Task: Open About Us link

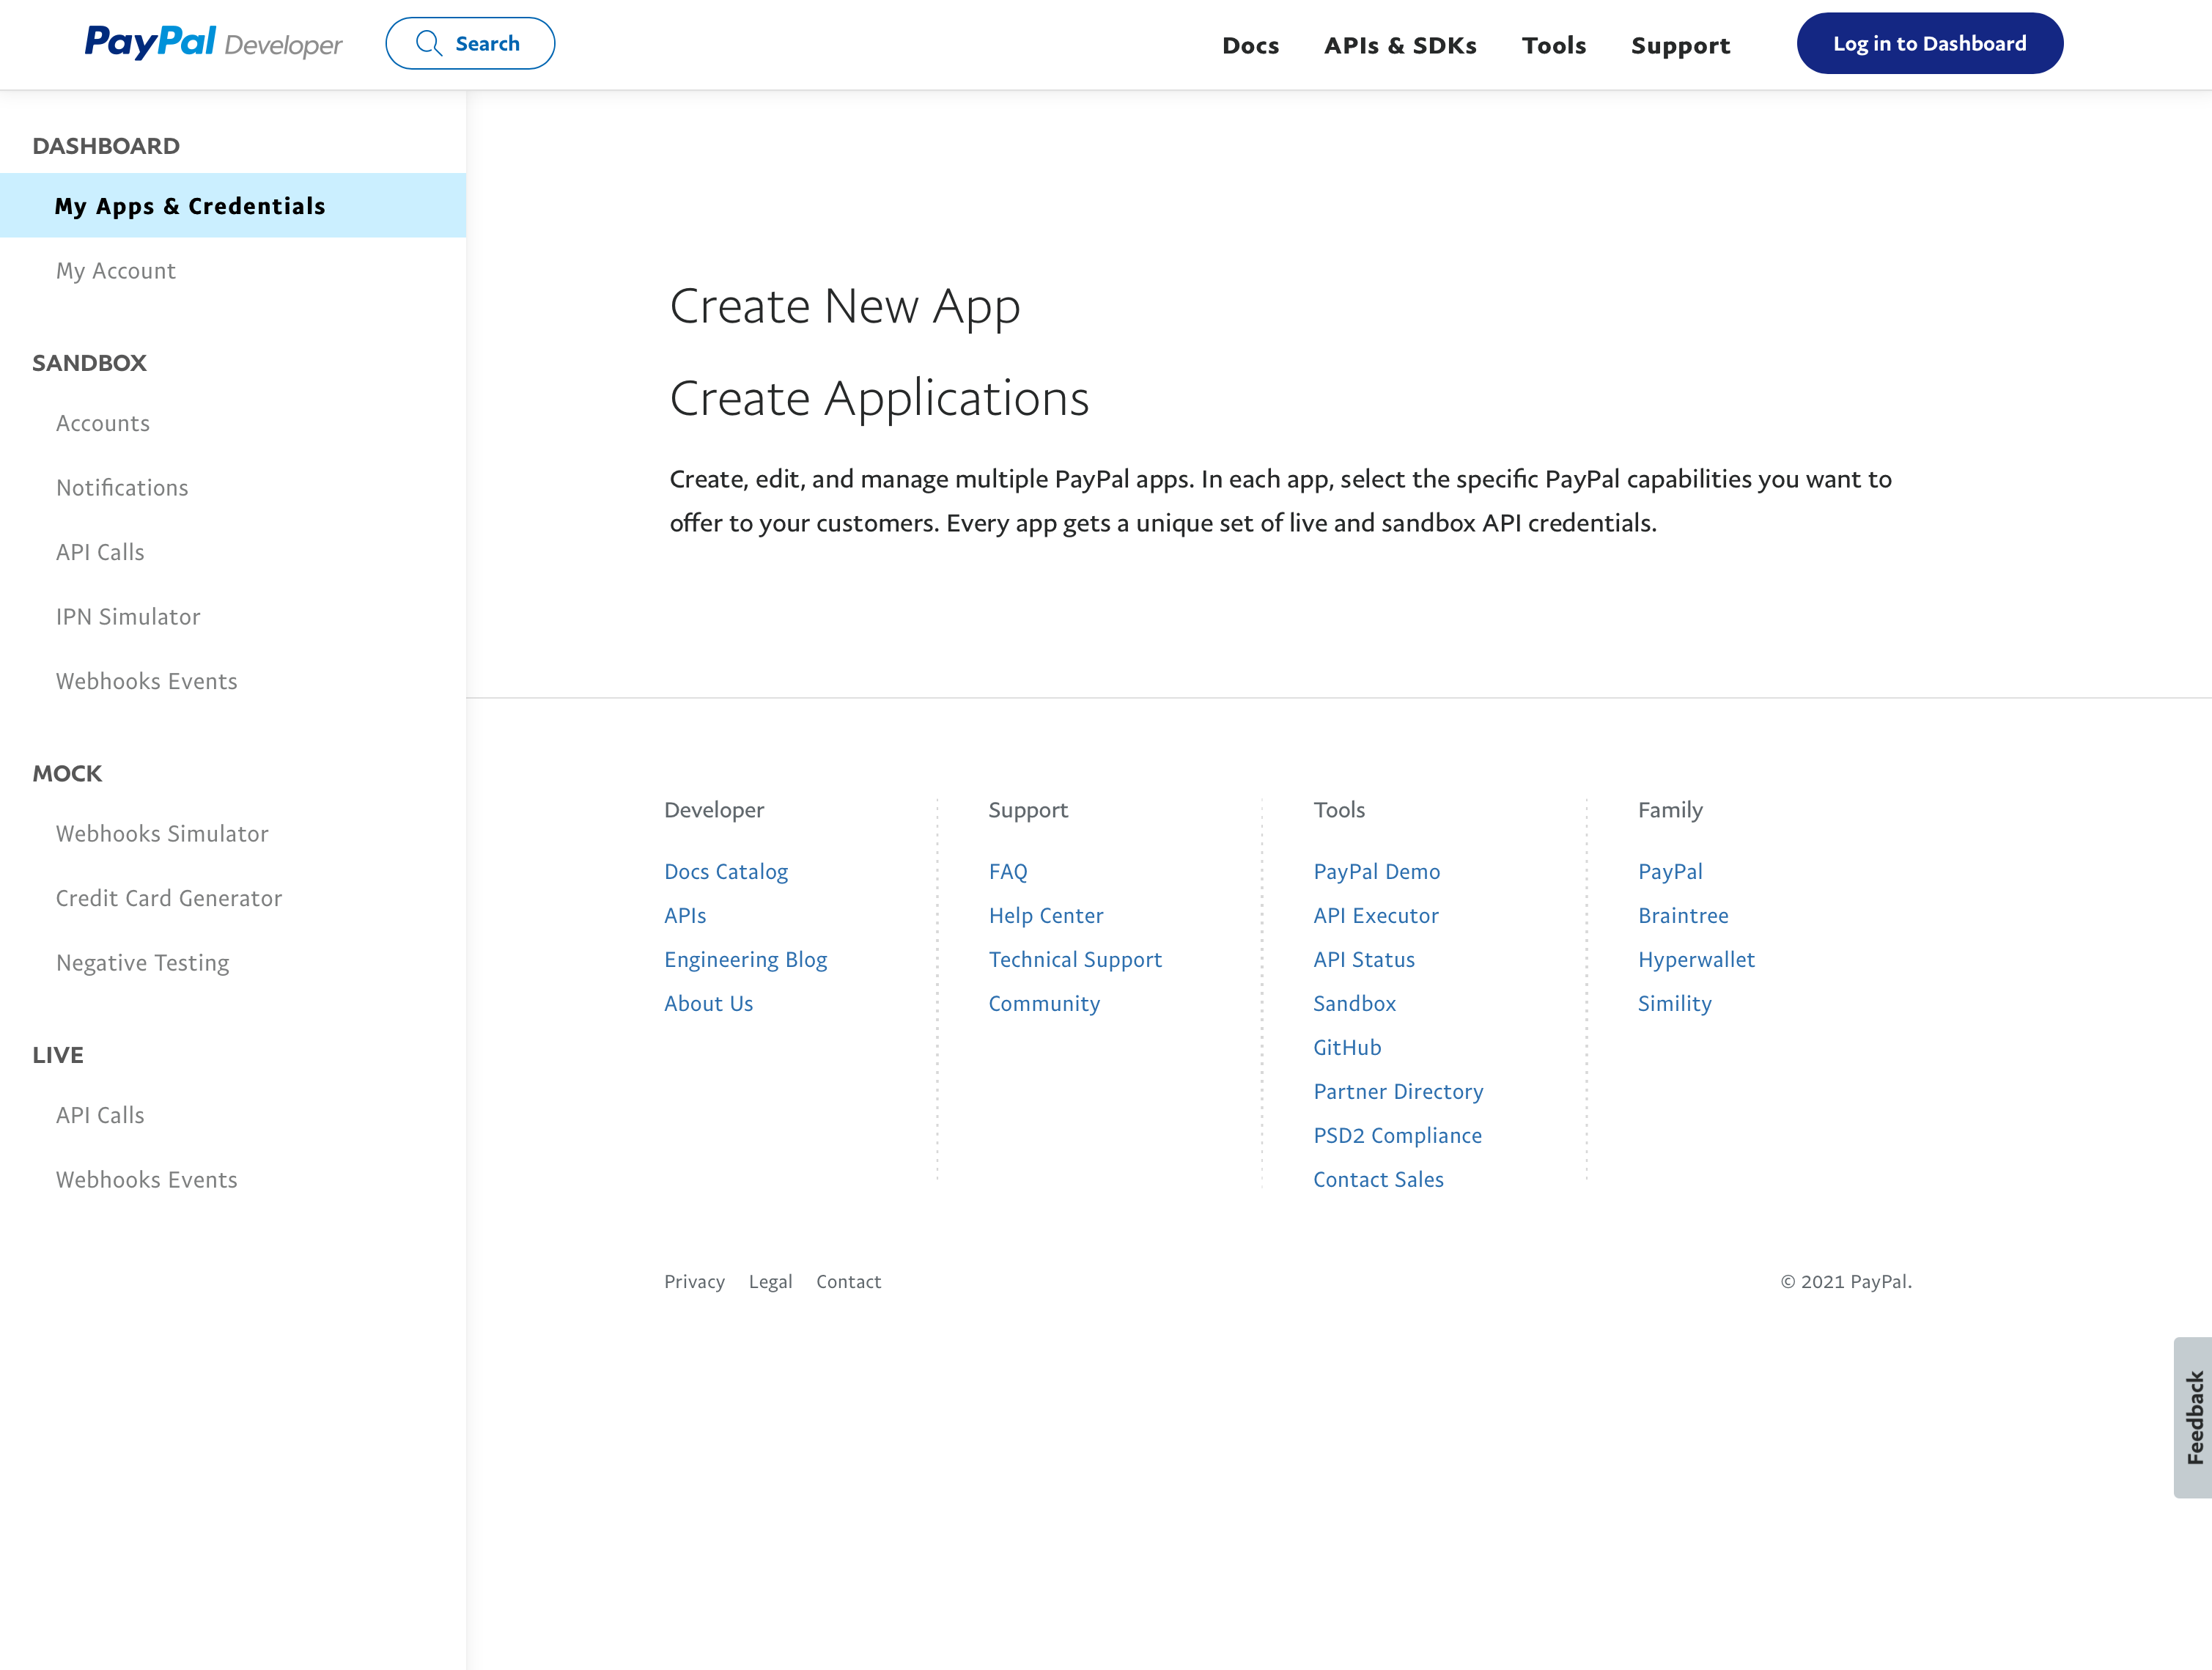Action: point(709,1004)
